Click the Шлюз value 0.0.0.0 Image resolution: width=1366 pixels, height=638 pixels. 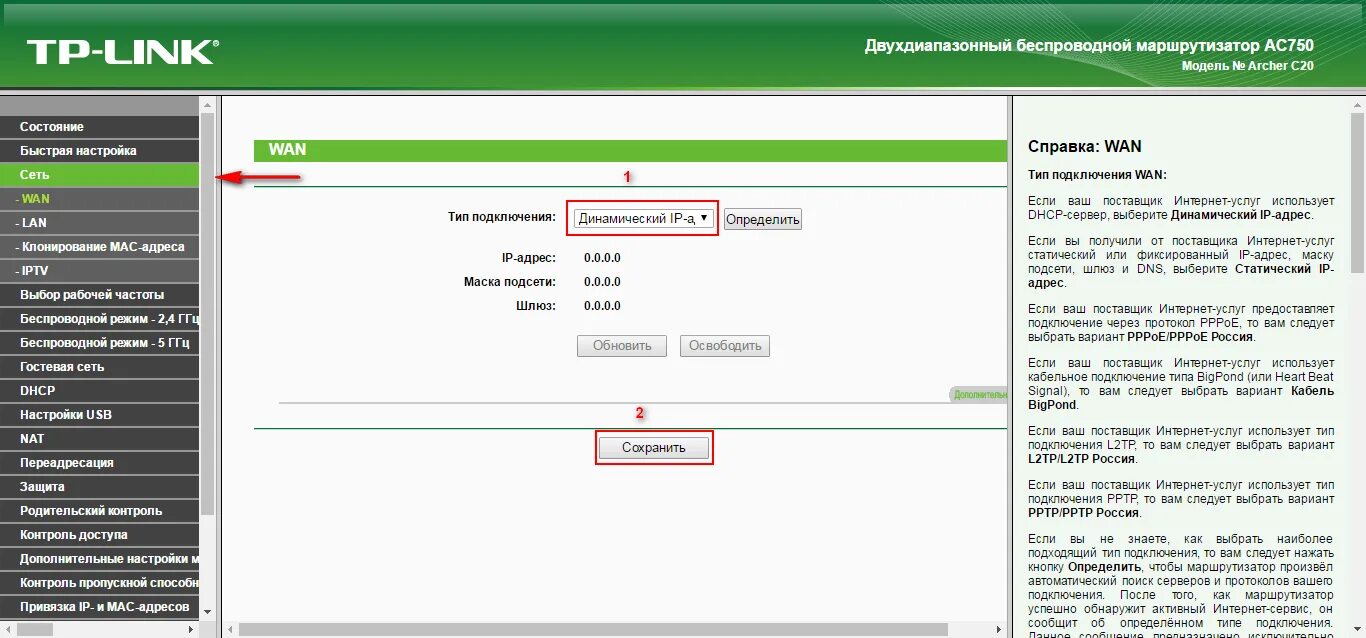pyautogui.click(x=602, y=306)
